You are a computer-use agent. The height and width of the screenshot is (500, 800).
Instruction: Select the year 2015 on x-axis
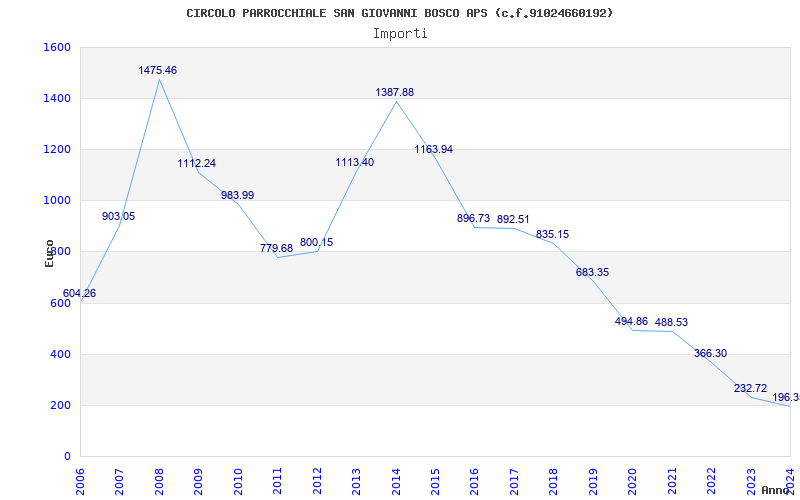[435, 481]
